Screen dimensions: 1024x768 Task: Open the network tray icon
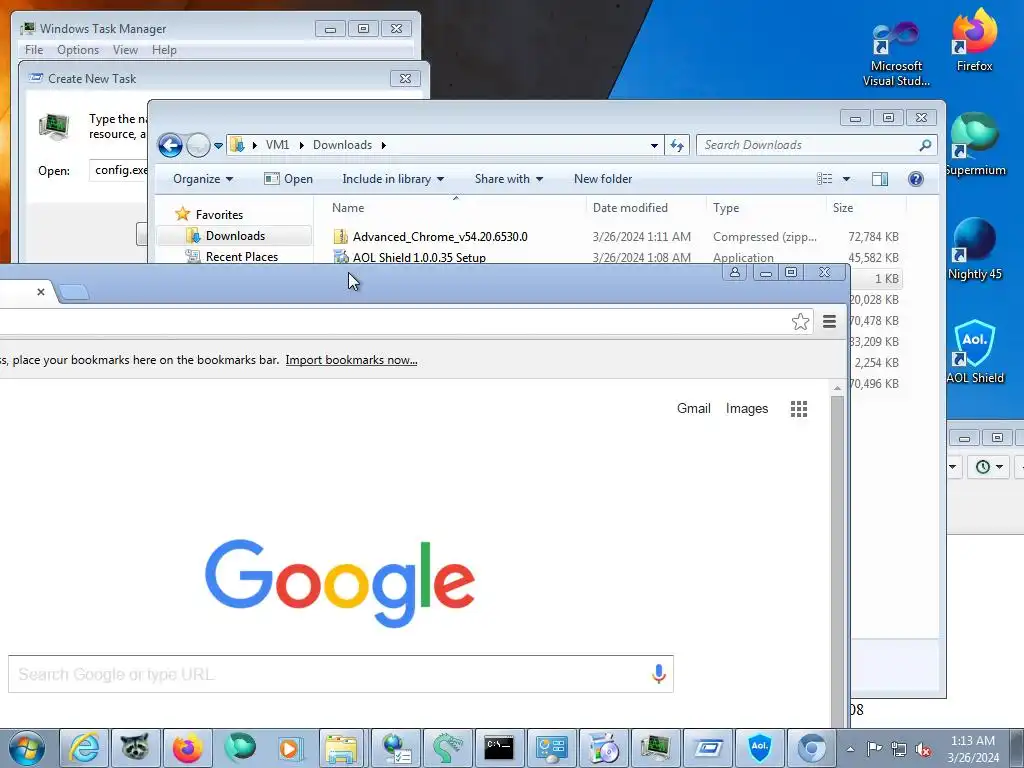899,749
